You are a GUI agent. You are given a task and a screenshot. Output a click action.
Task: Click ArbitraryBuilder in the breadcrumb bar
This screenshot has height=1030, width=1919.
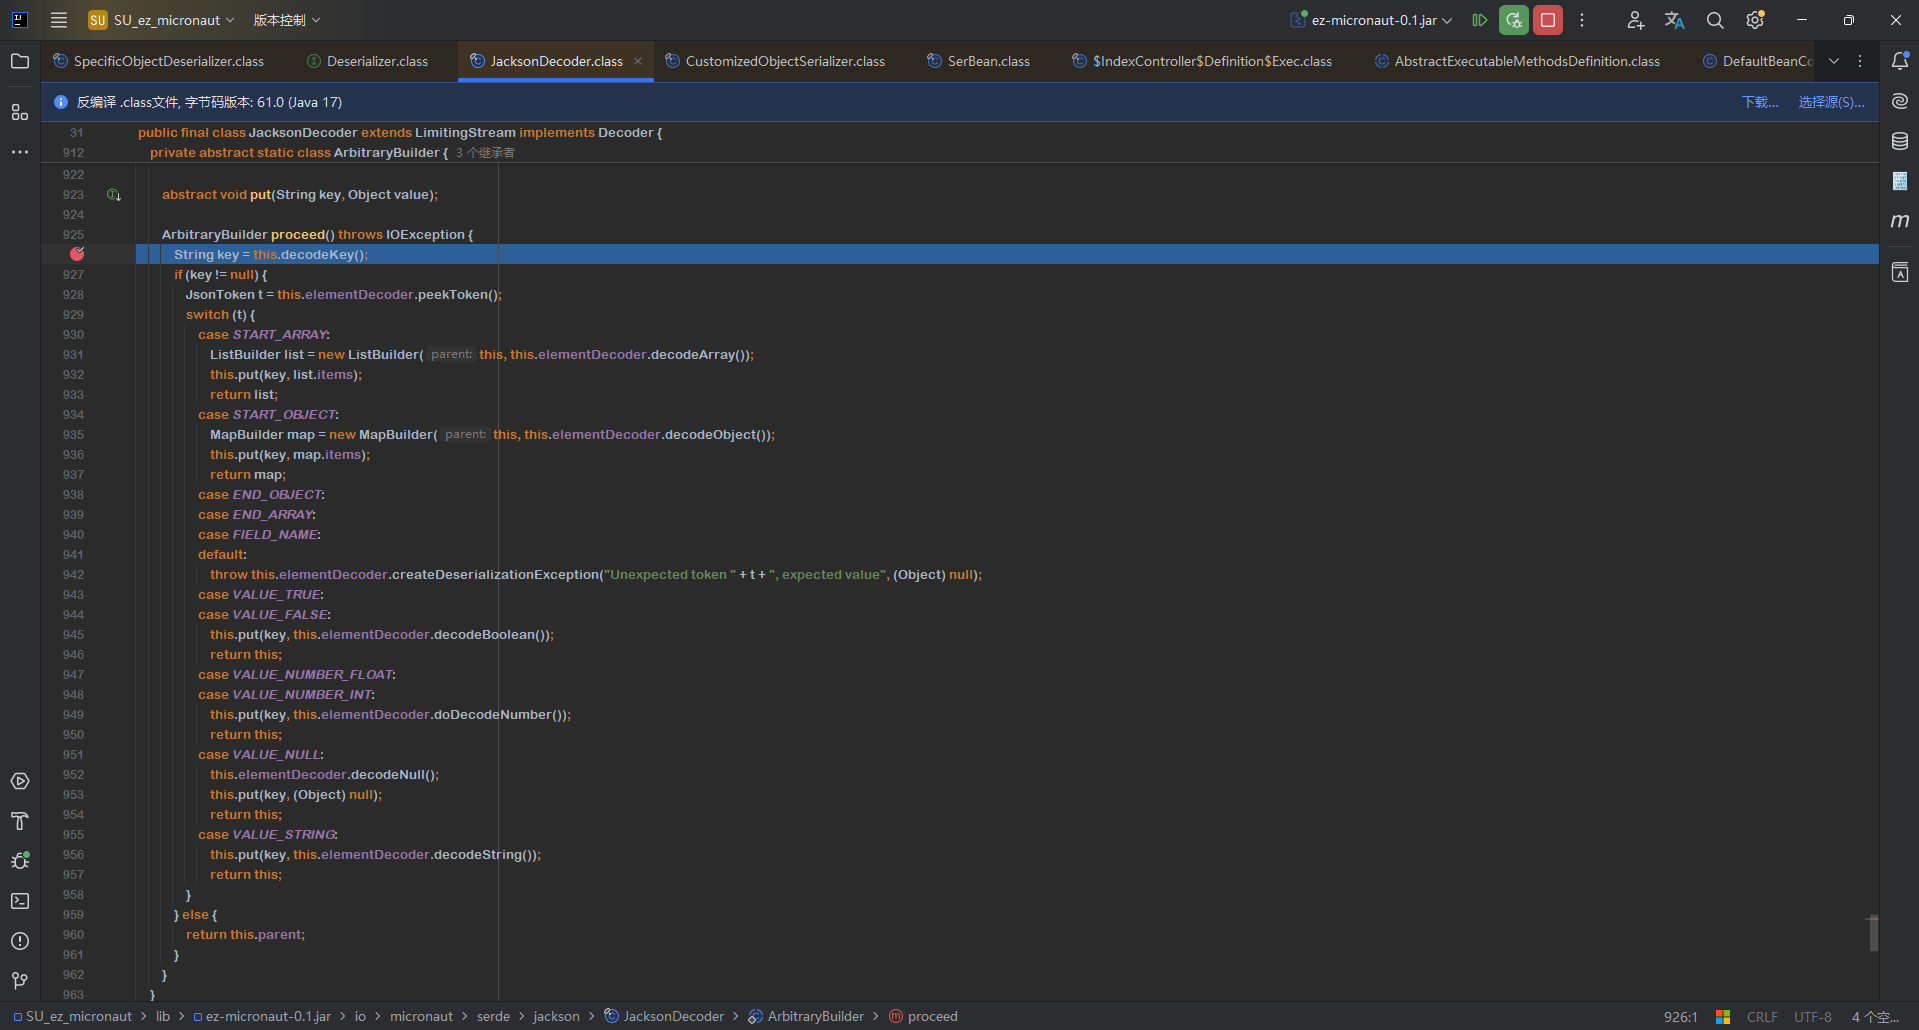[x=806, y=1016]
